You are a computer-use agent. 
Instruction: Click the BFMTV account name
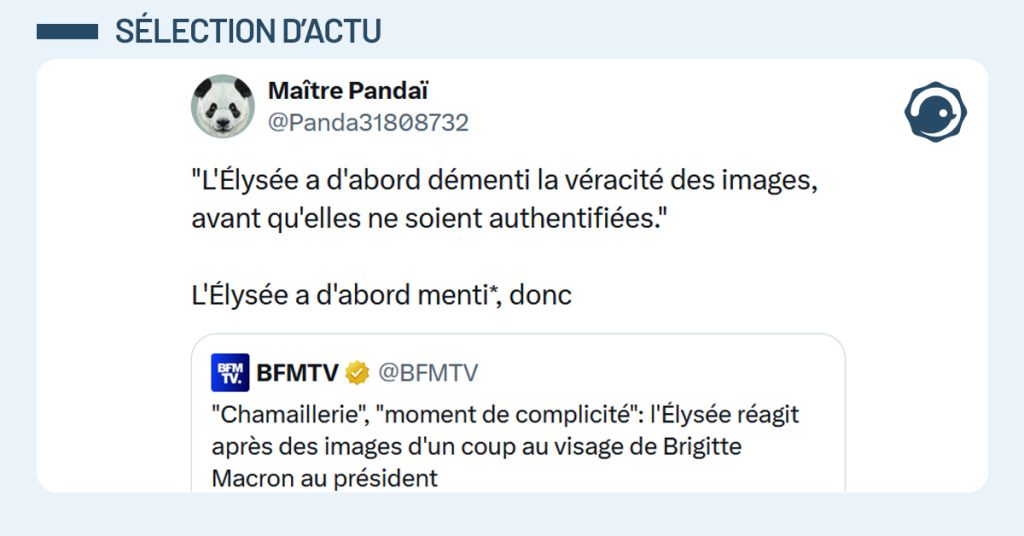click(298, 374)
